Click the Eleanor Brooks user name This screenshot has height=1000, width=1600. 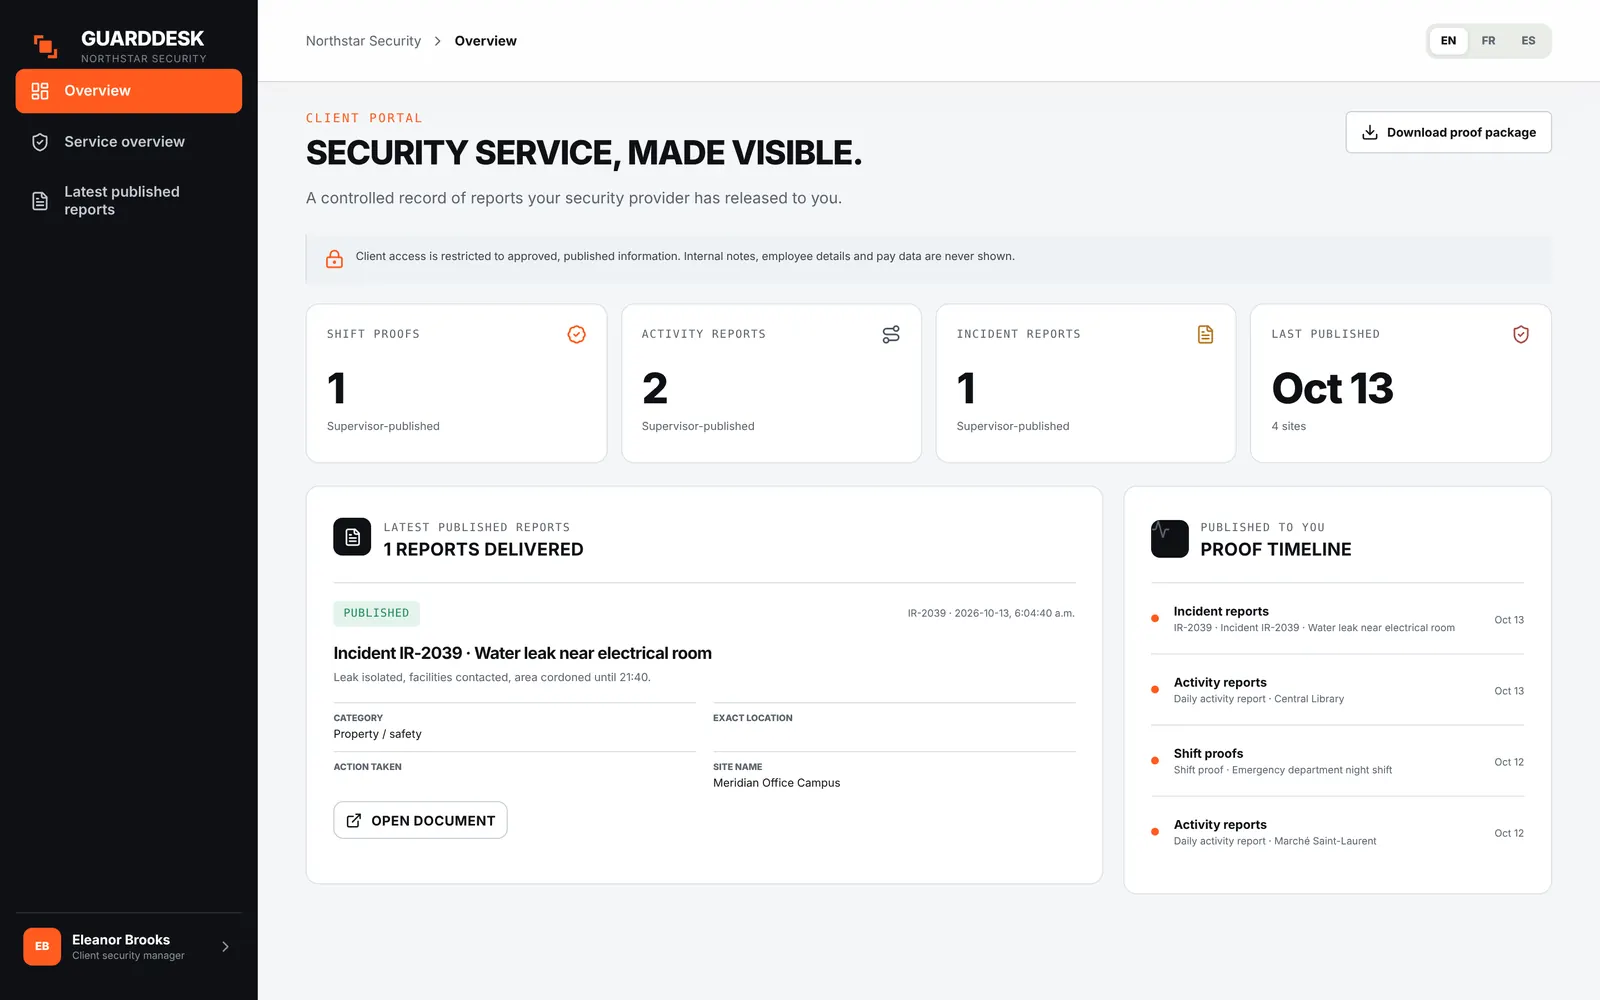(x=121, y=939)
